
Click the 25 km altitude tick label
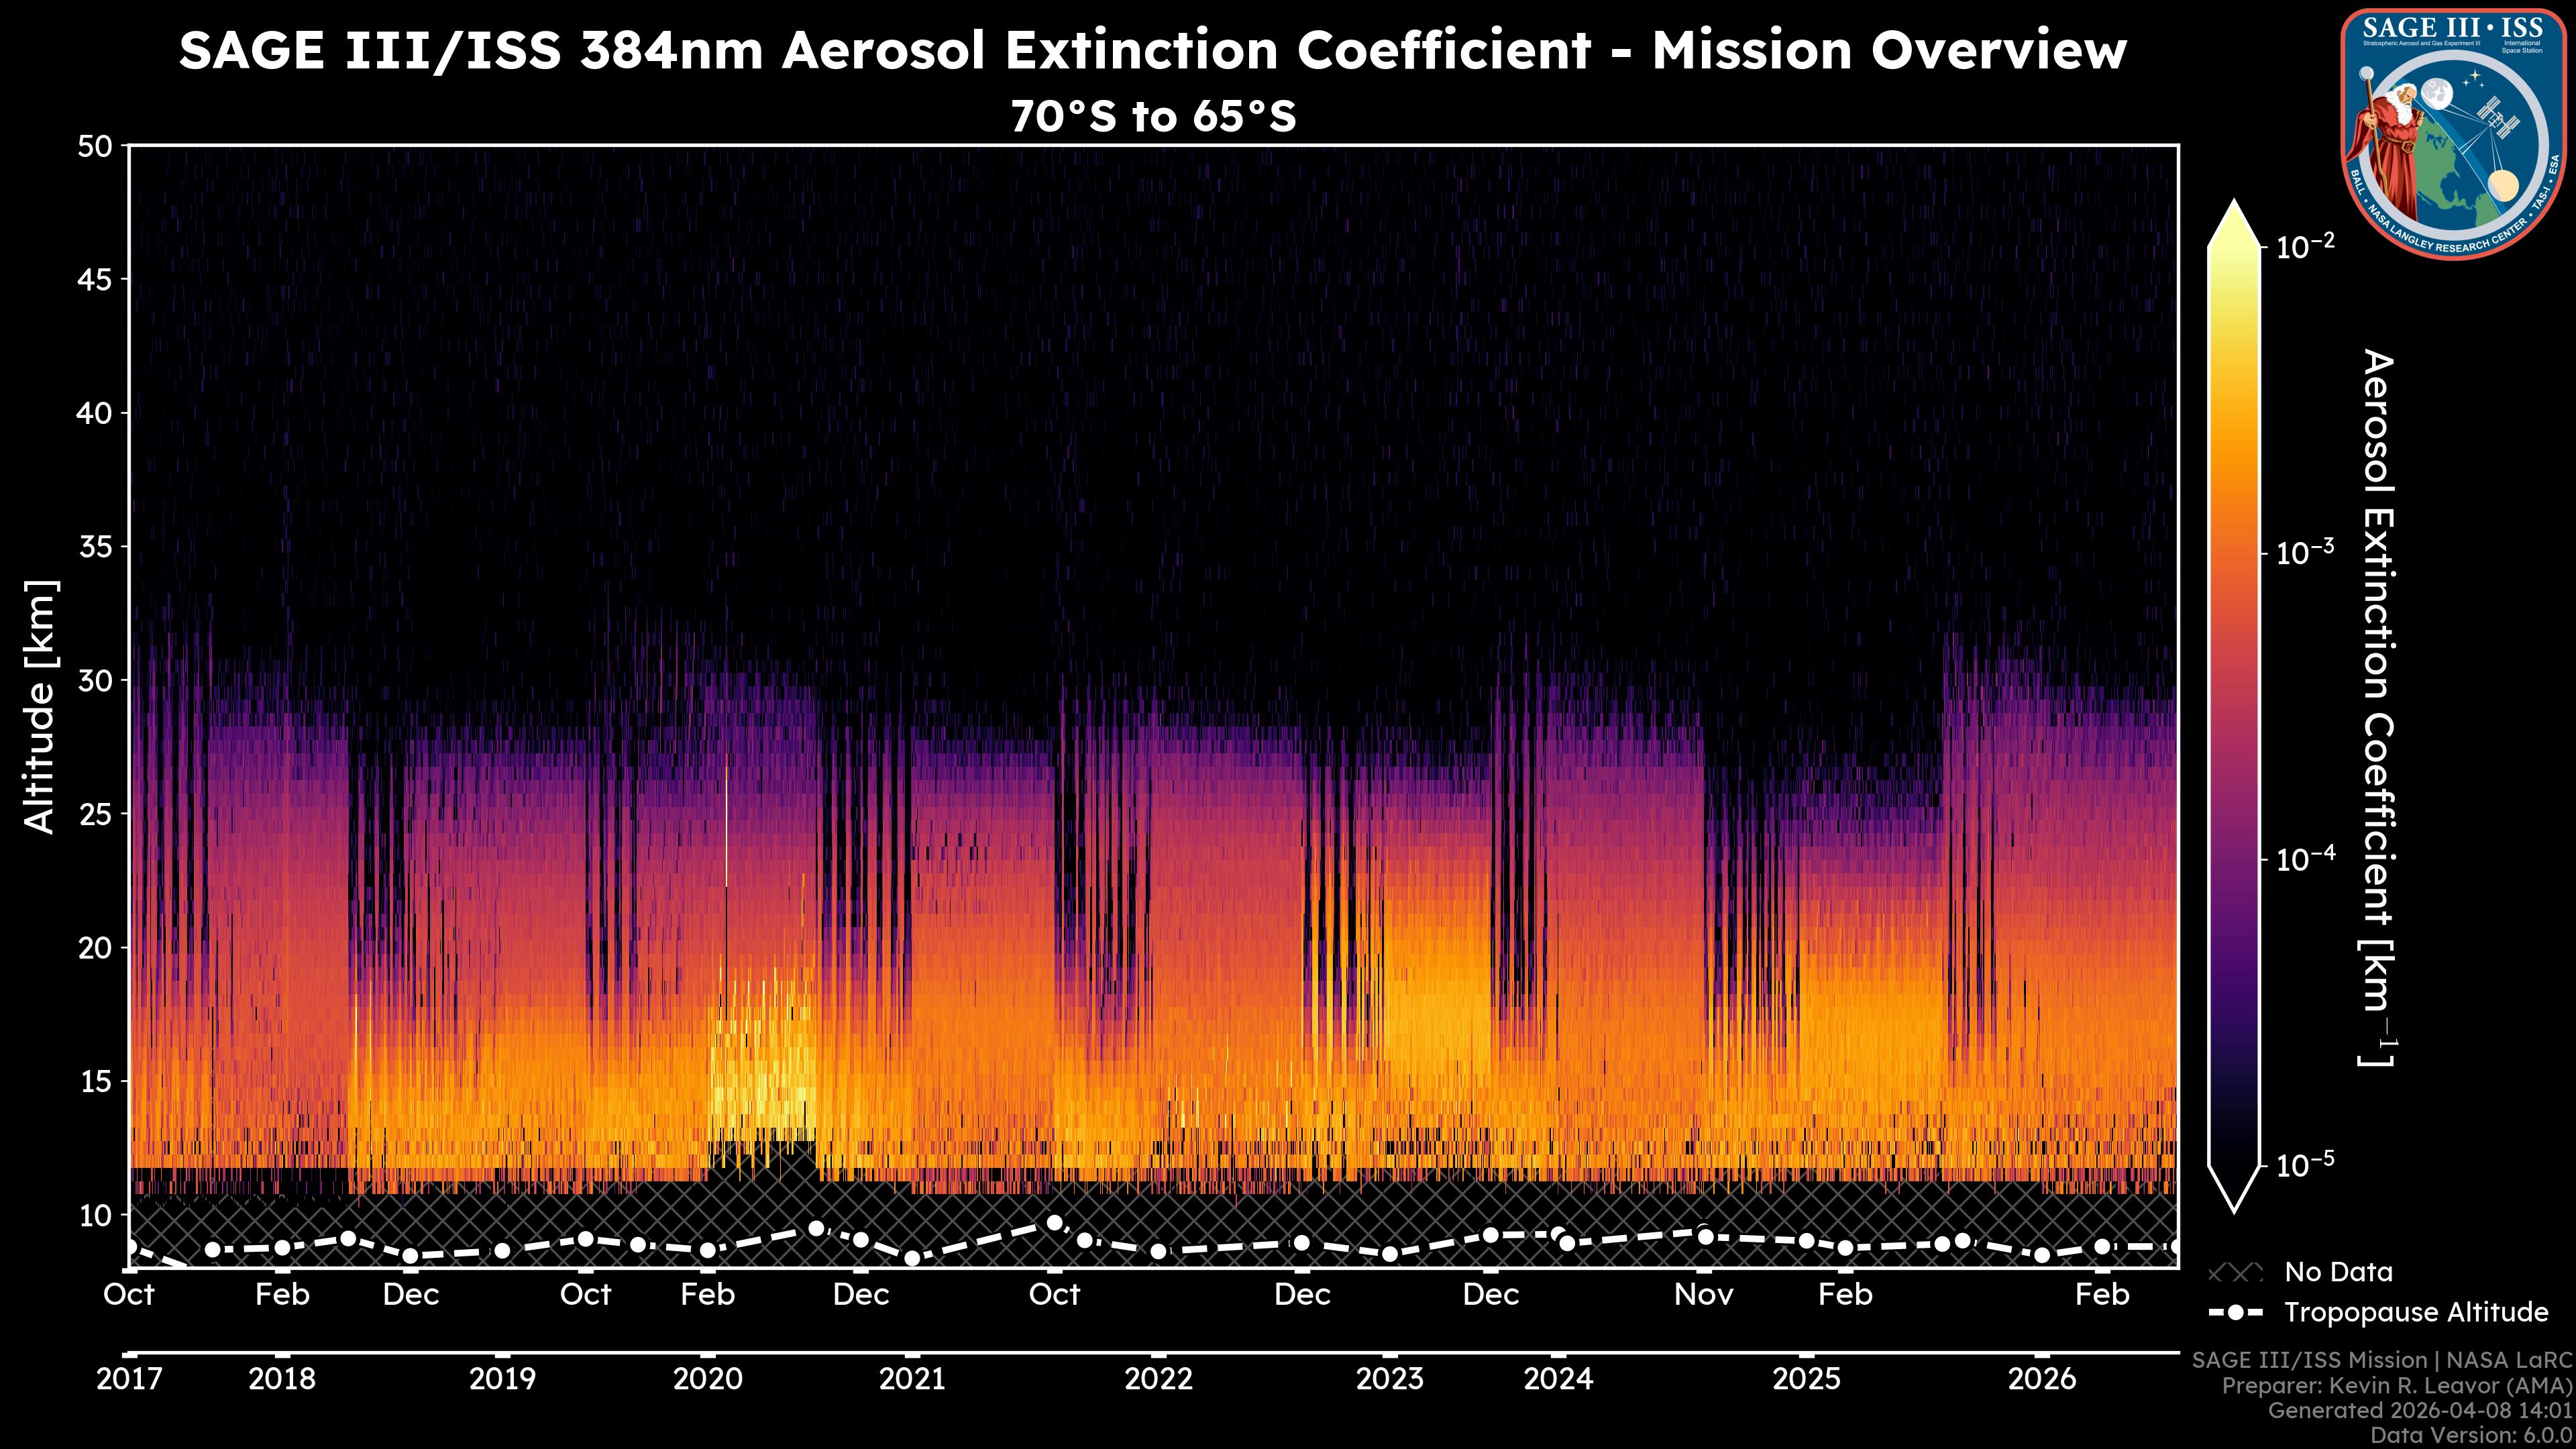pyautogui.click(x=95, y=815)
